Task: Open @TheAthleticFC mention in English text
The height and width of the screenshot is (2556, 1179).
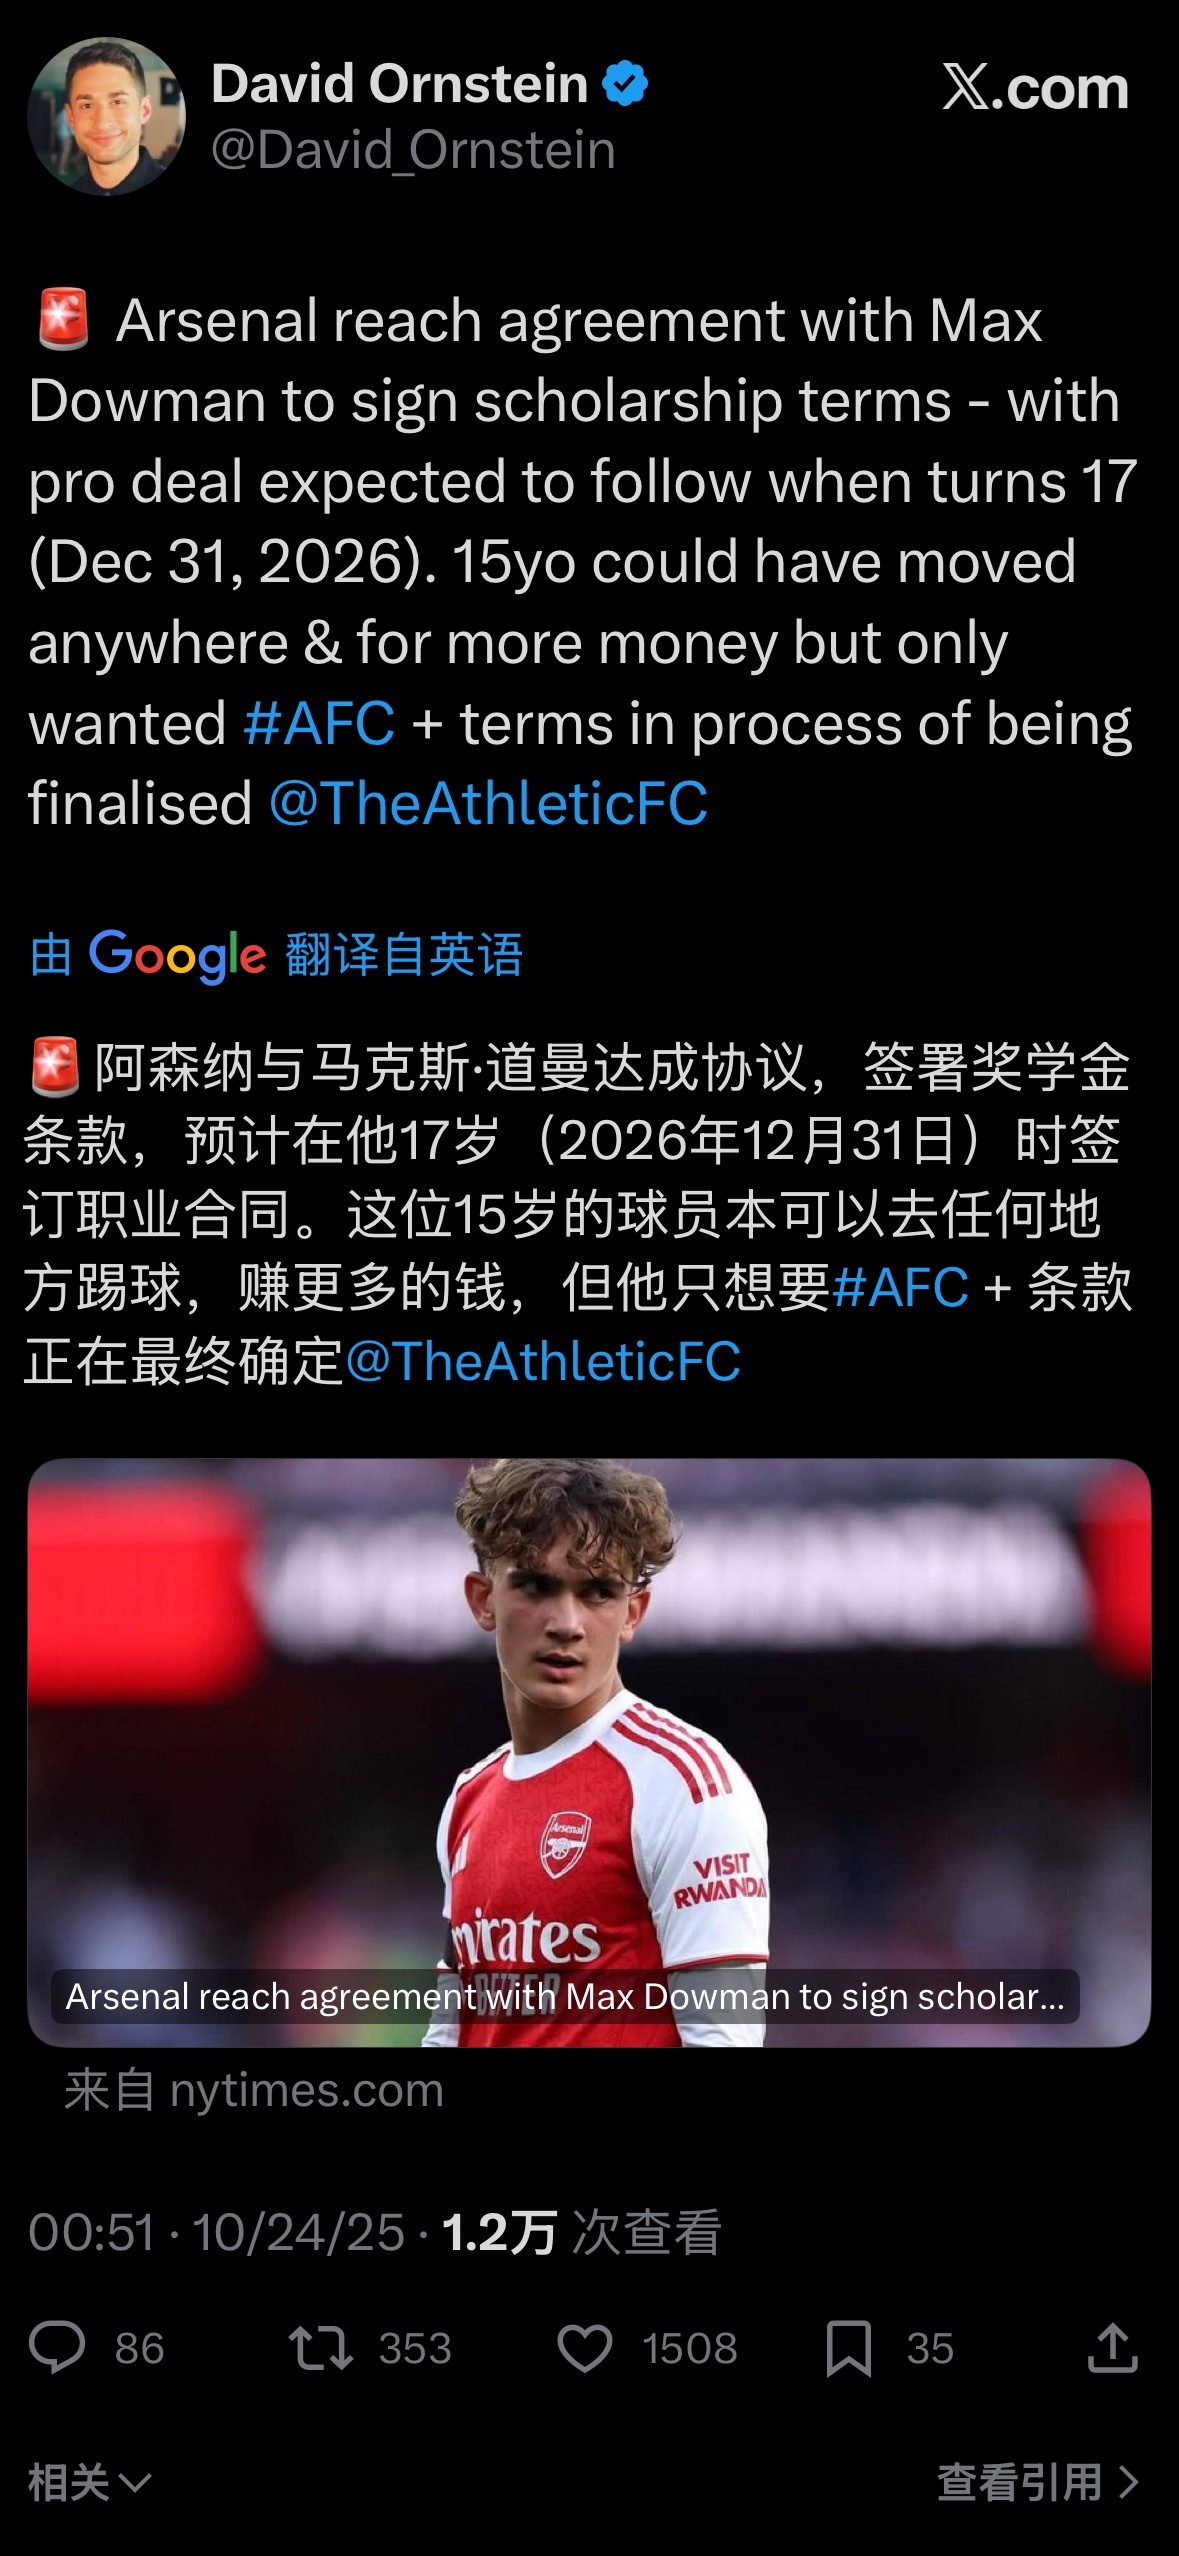Action: [489, 803]
